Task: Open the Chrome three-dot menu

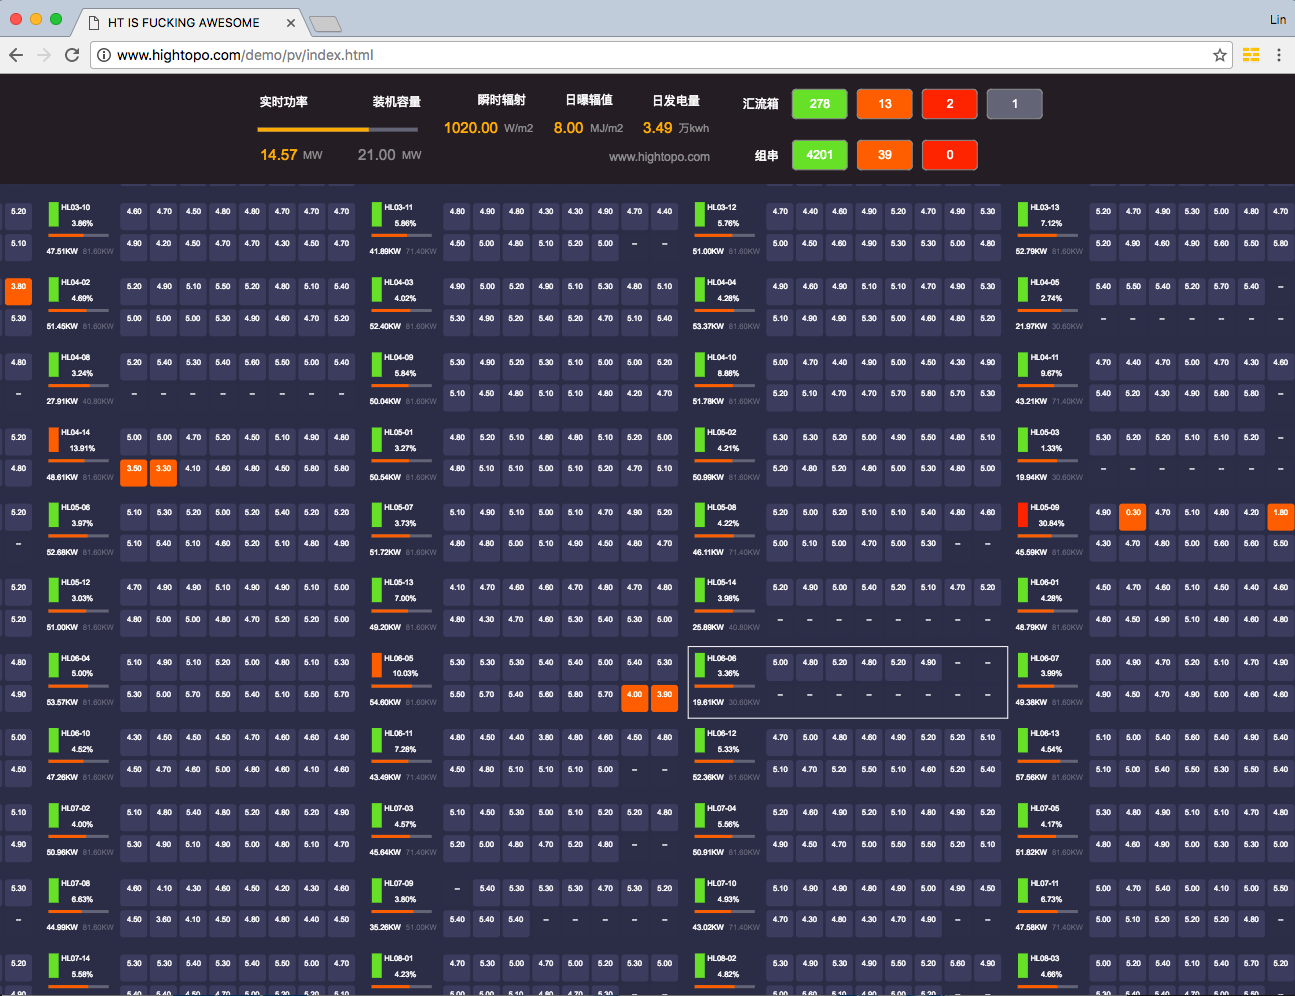Action: coord(1279,55)
